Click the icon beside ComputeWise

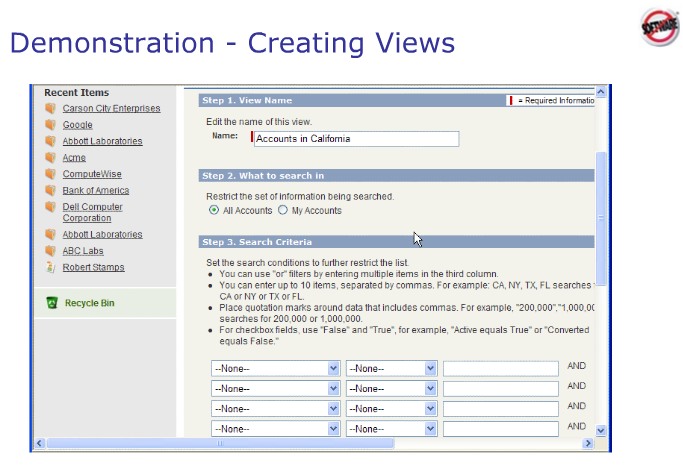[x=50, y=174]
